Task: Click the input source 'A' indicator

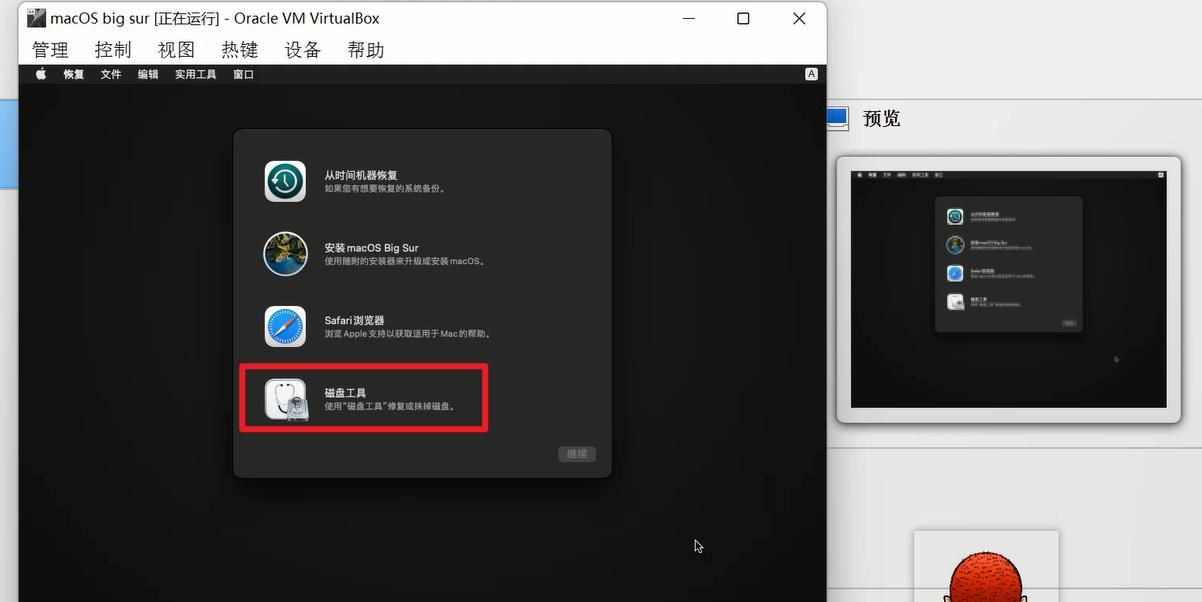Action: point(811,74)
